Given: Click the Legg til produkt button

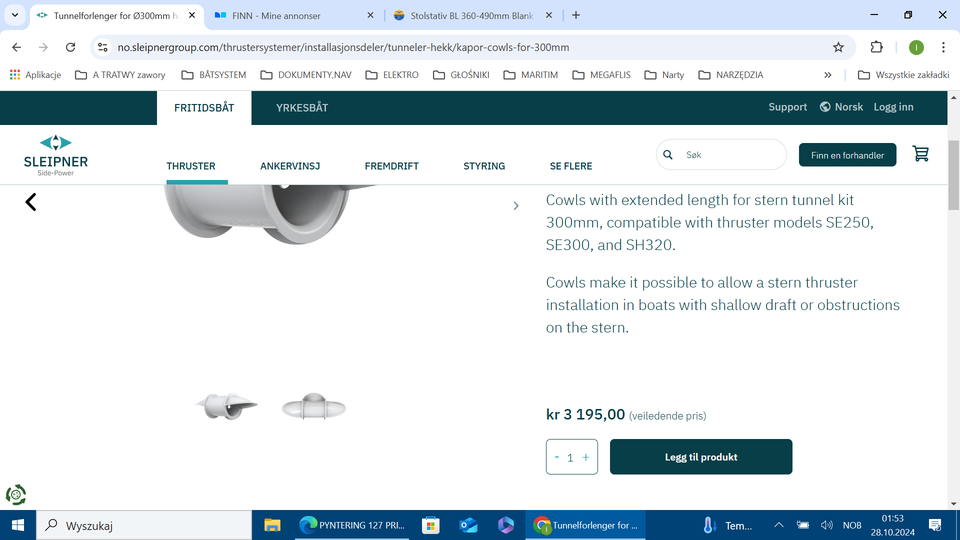Looking at the screenshot, I should [x=701, y=457].
